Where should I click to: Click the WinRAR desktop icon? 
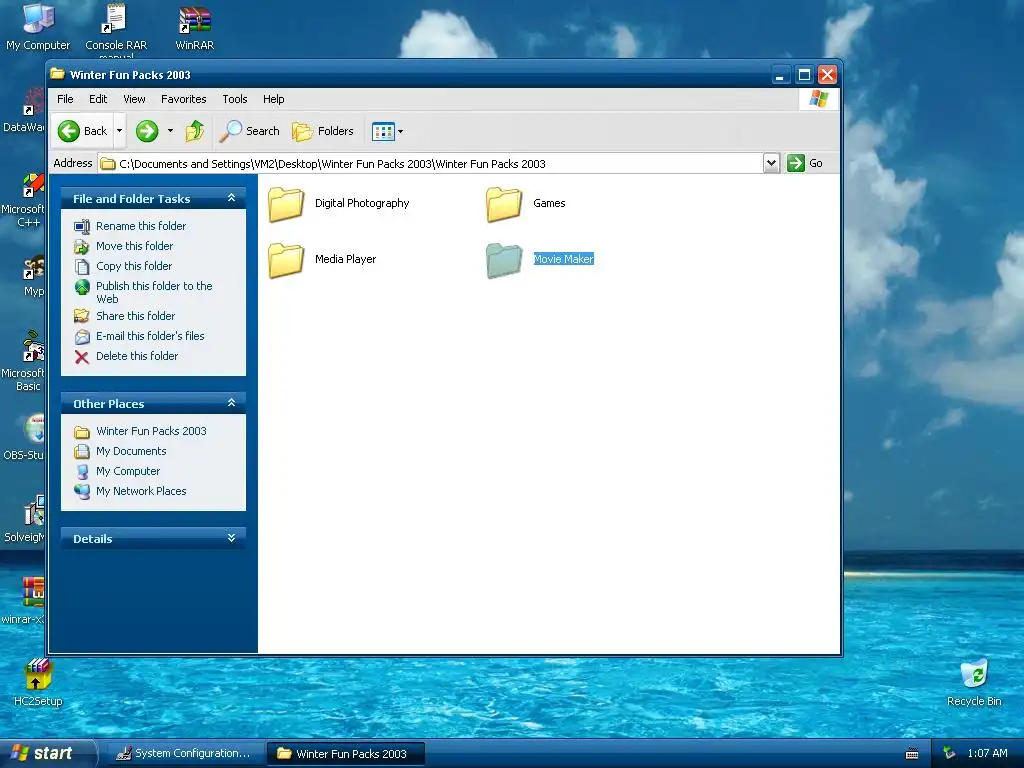click(195, 28)
